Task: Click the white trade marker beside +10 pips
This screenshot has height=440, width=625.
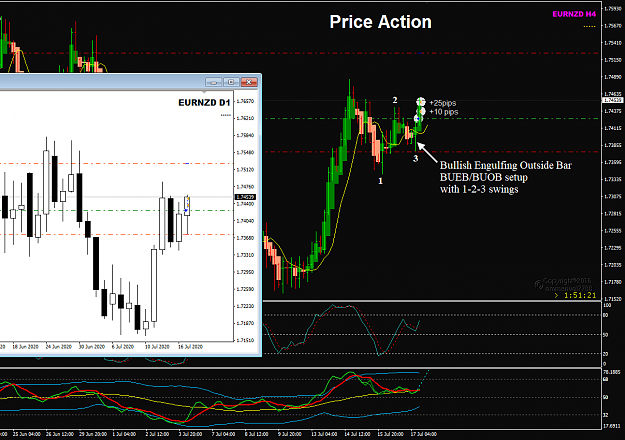Action: (422, 112)
